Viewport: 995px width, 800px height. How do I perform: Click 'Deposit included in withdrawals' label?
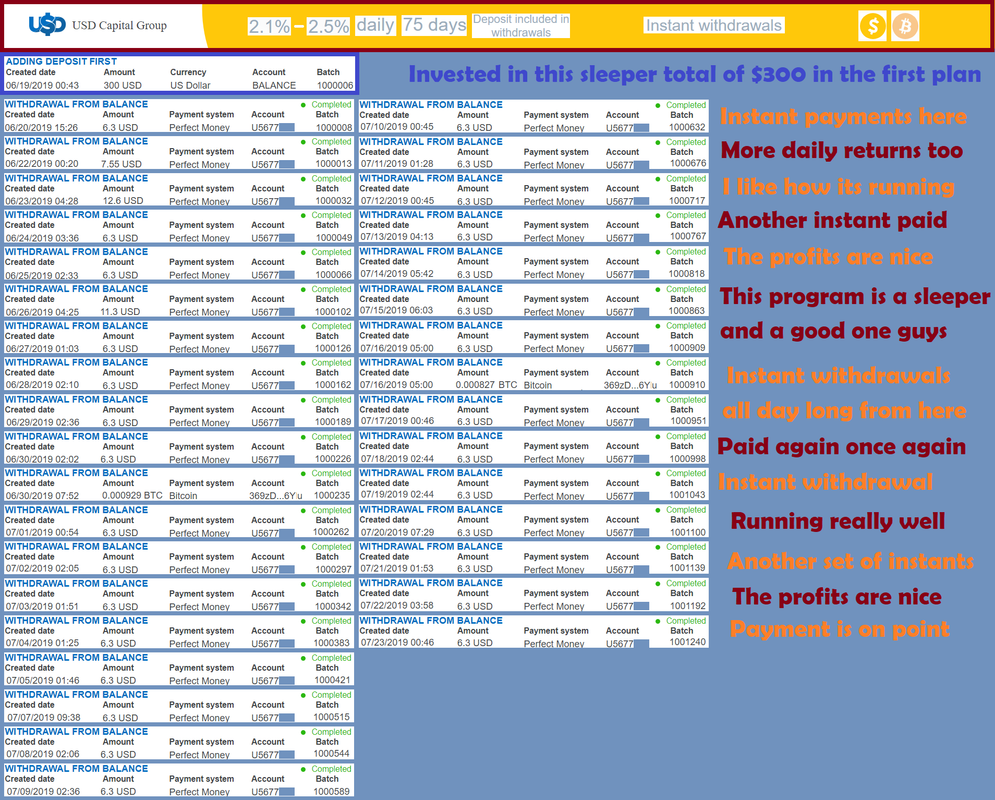(x=521, y=25)
